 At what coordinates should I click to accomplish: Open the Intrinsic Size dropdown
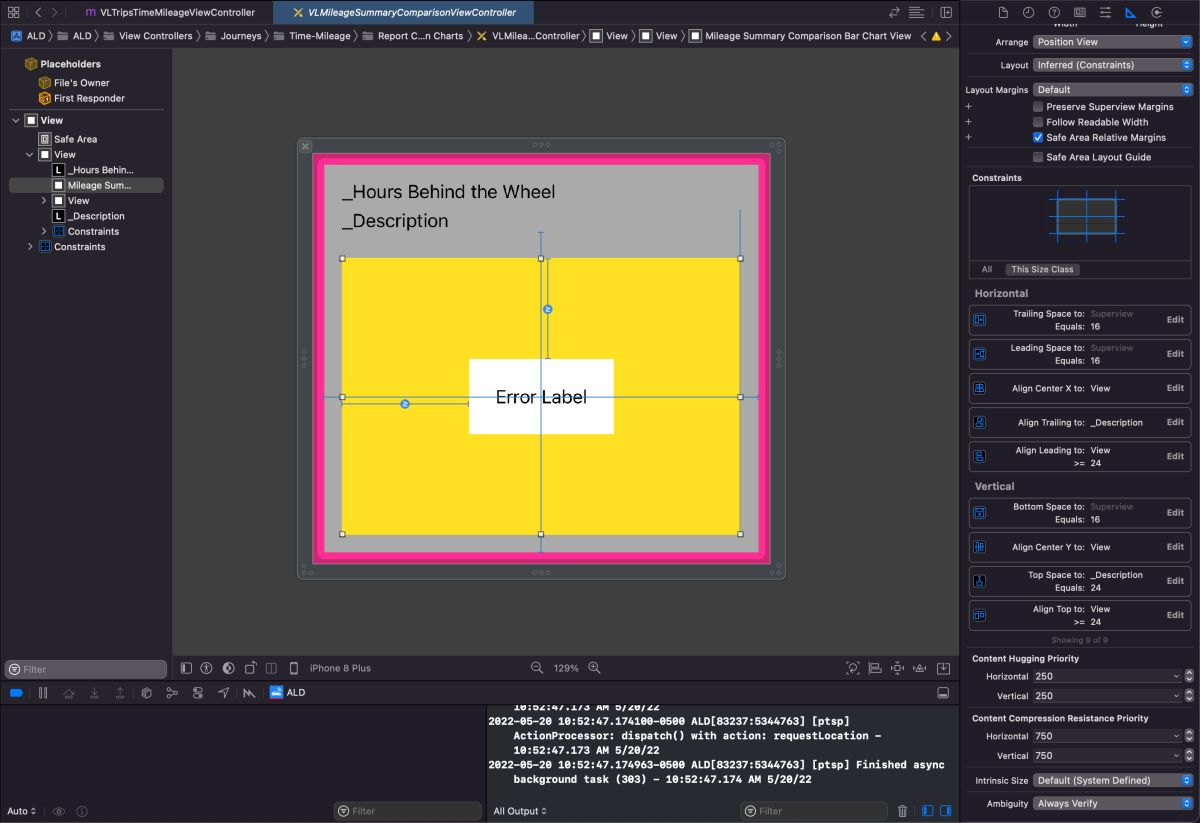click(1112, 780)
